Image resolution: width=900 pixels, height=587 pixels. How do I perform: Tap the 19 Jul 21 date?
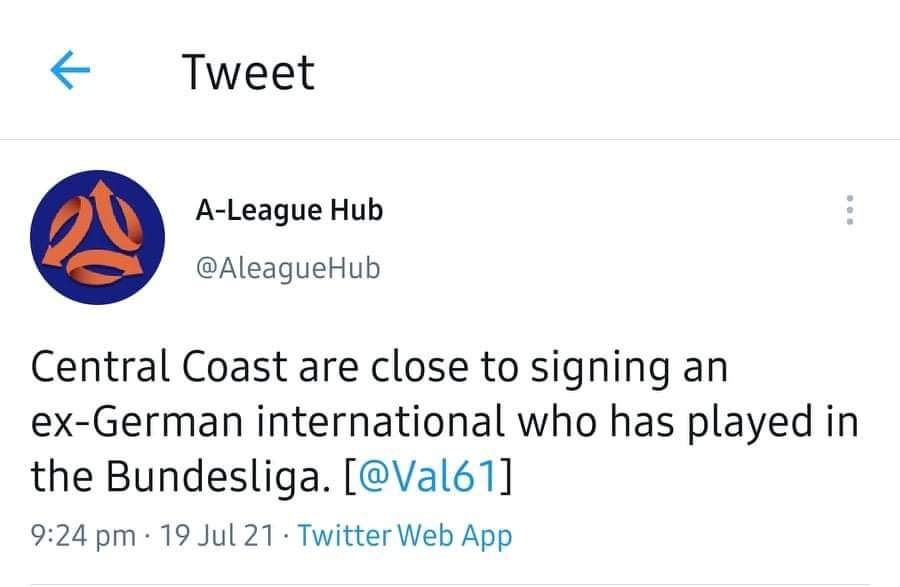click(x=217, y=535)
